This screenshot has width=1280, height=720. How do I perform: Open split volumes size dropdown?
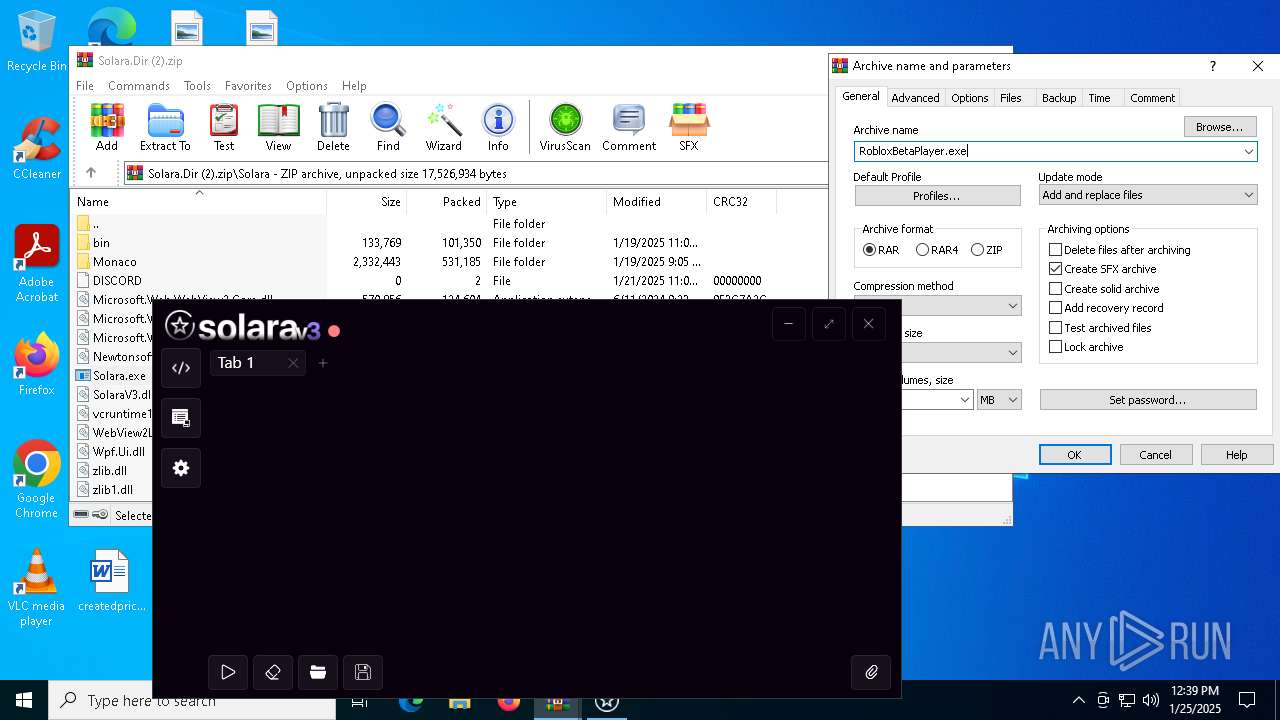click(x=965, y=399)
